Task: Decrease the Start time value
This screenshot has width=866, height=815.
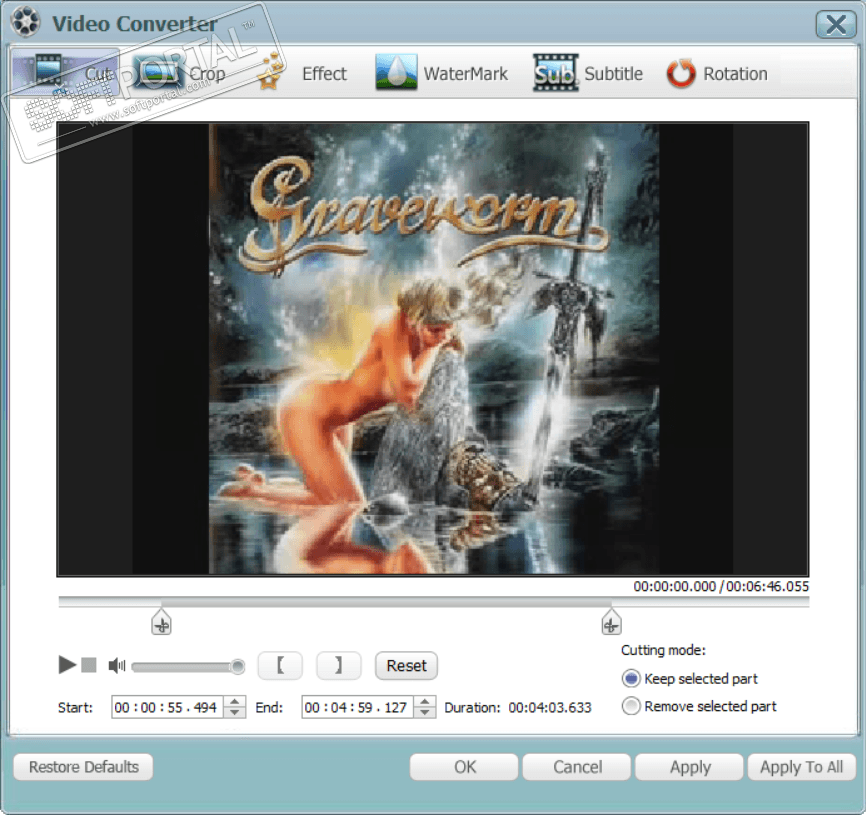Action: (235, 713)
